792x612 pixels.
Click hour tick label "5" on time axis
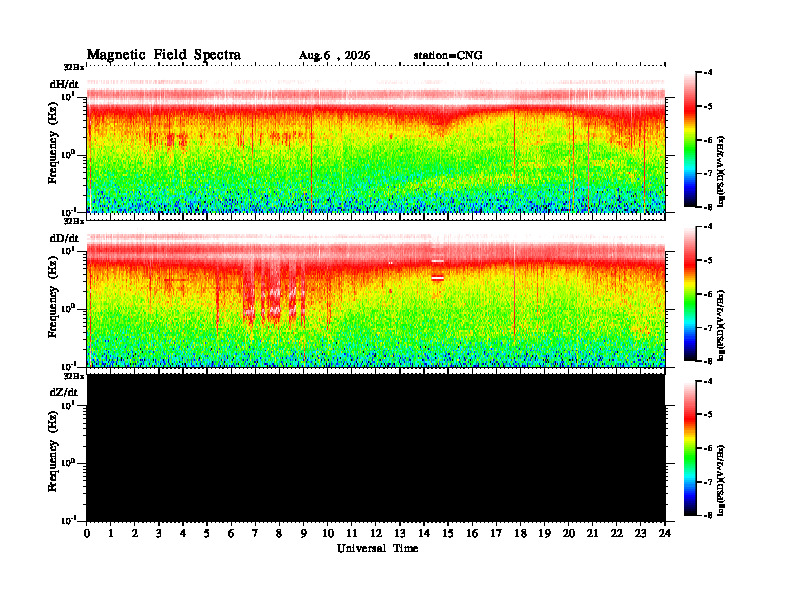[207, 533]
